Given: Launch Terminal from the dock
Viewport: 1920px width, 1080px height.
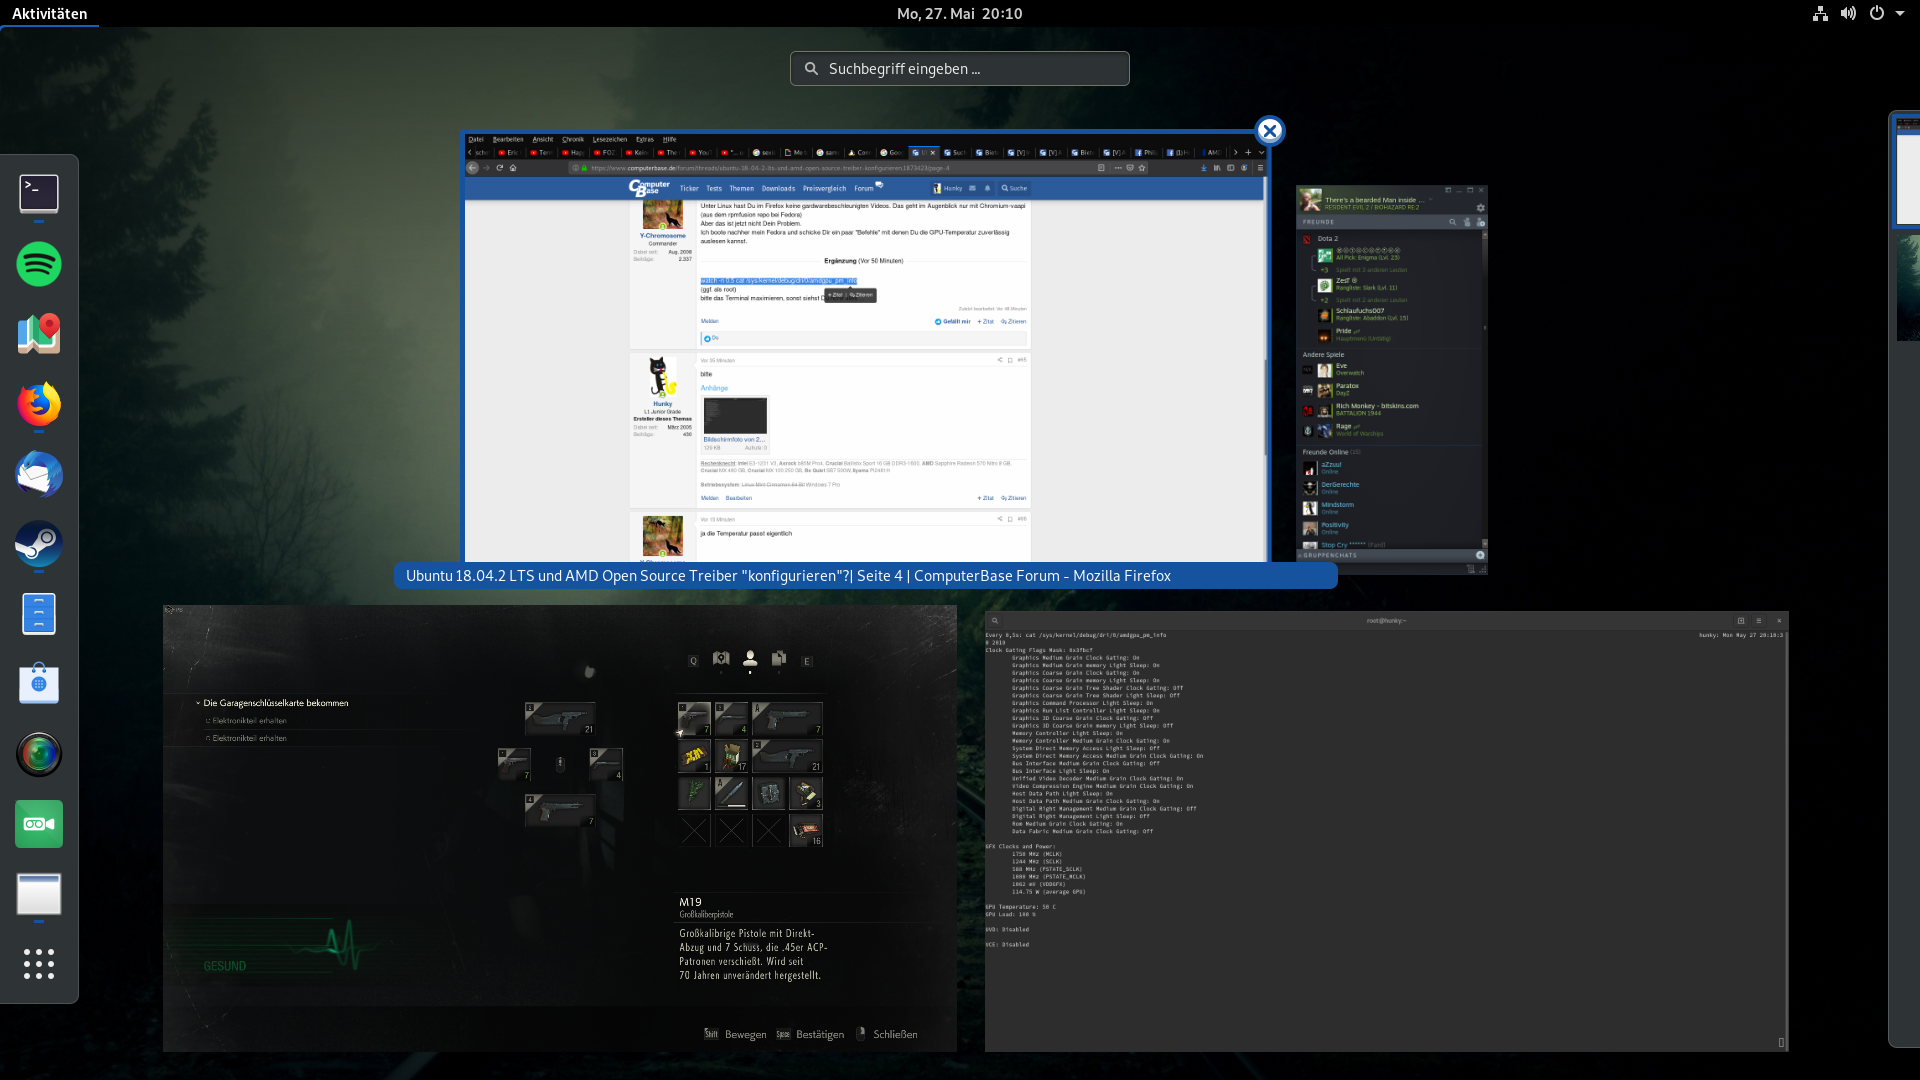Looking at the screenshot, I should click(39, 194).
